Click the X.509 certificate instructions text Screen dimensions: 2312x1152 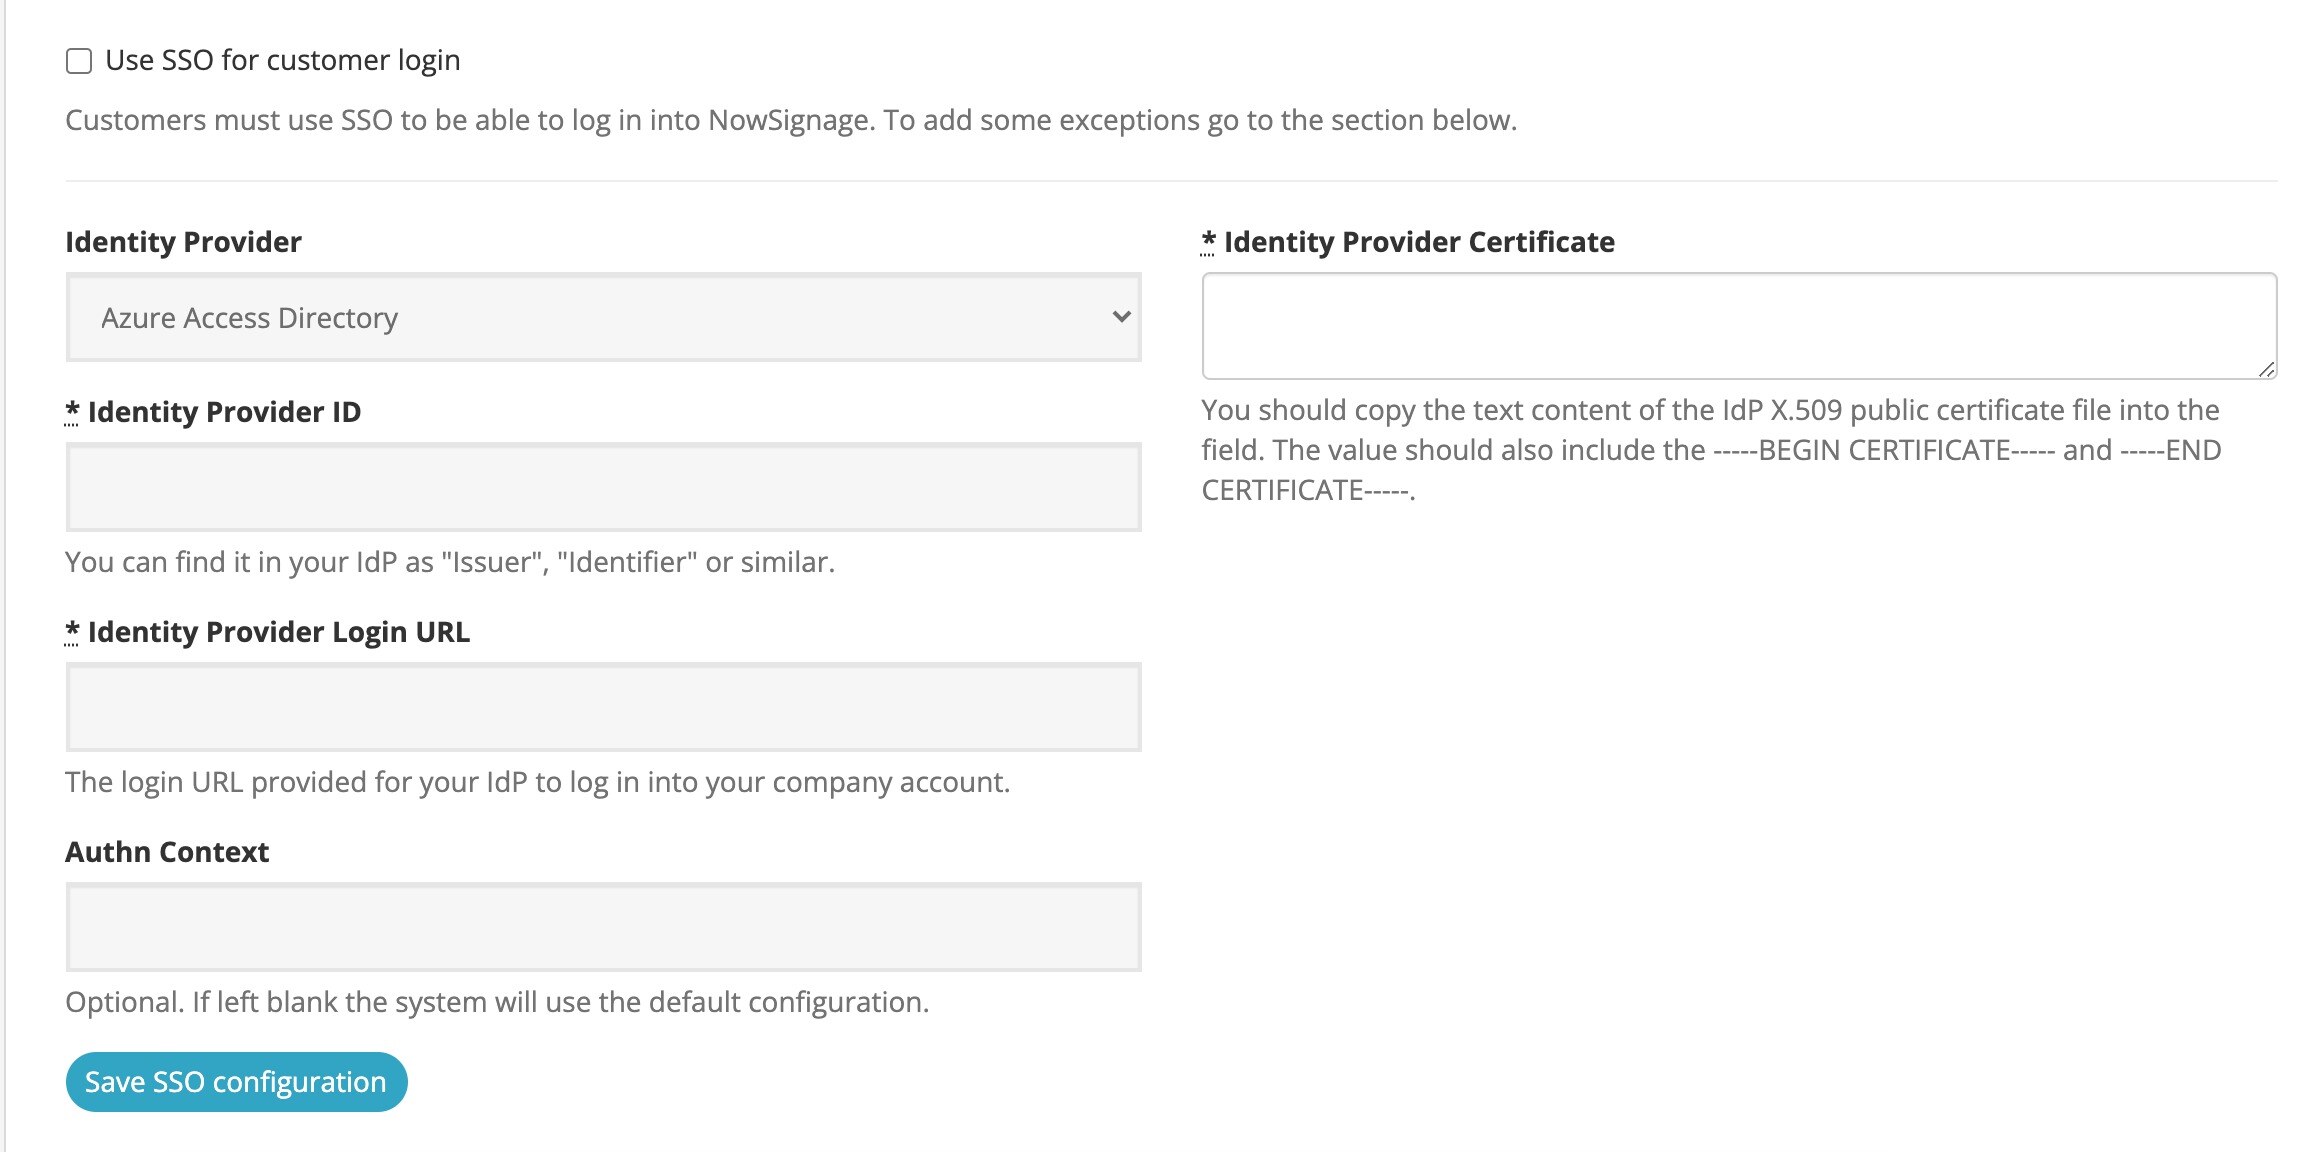(x=1710, y=450)
